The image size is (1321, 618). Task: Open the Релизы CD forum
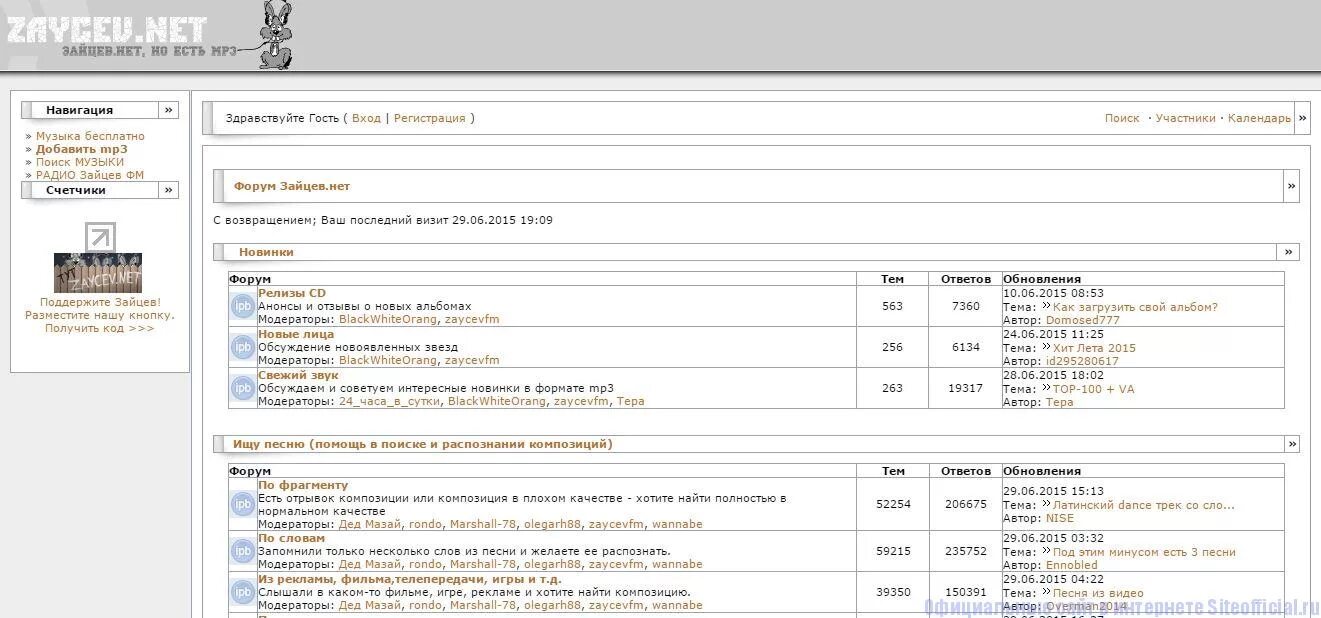pos(292,293)
